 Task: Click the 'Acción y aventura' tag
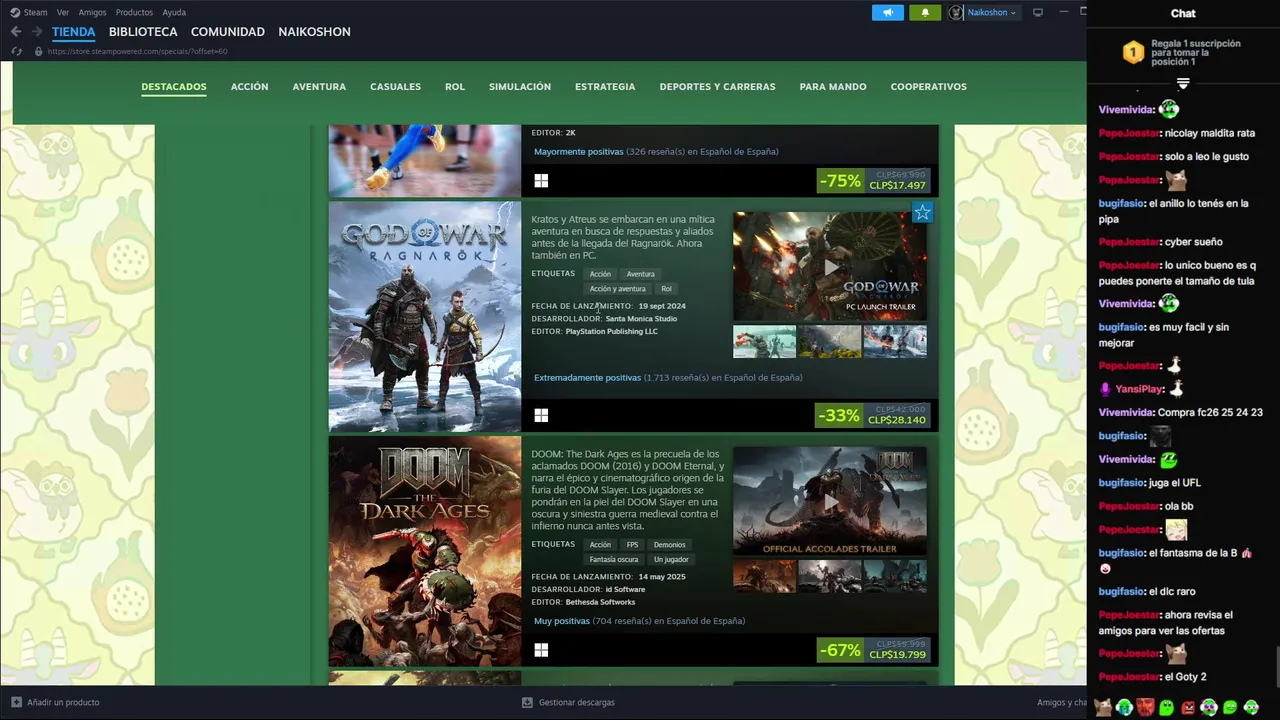617,289
